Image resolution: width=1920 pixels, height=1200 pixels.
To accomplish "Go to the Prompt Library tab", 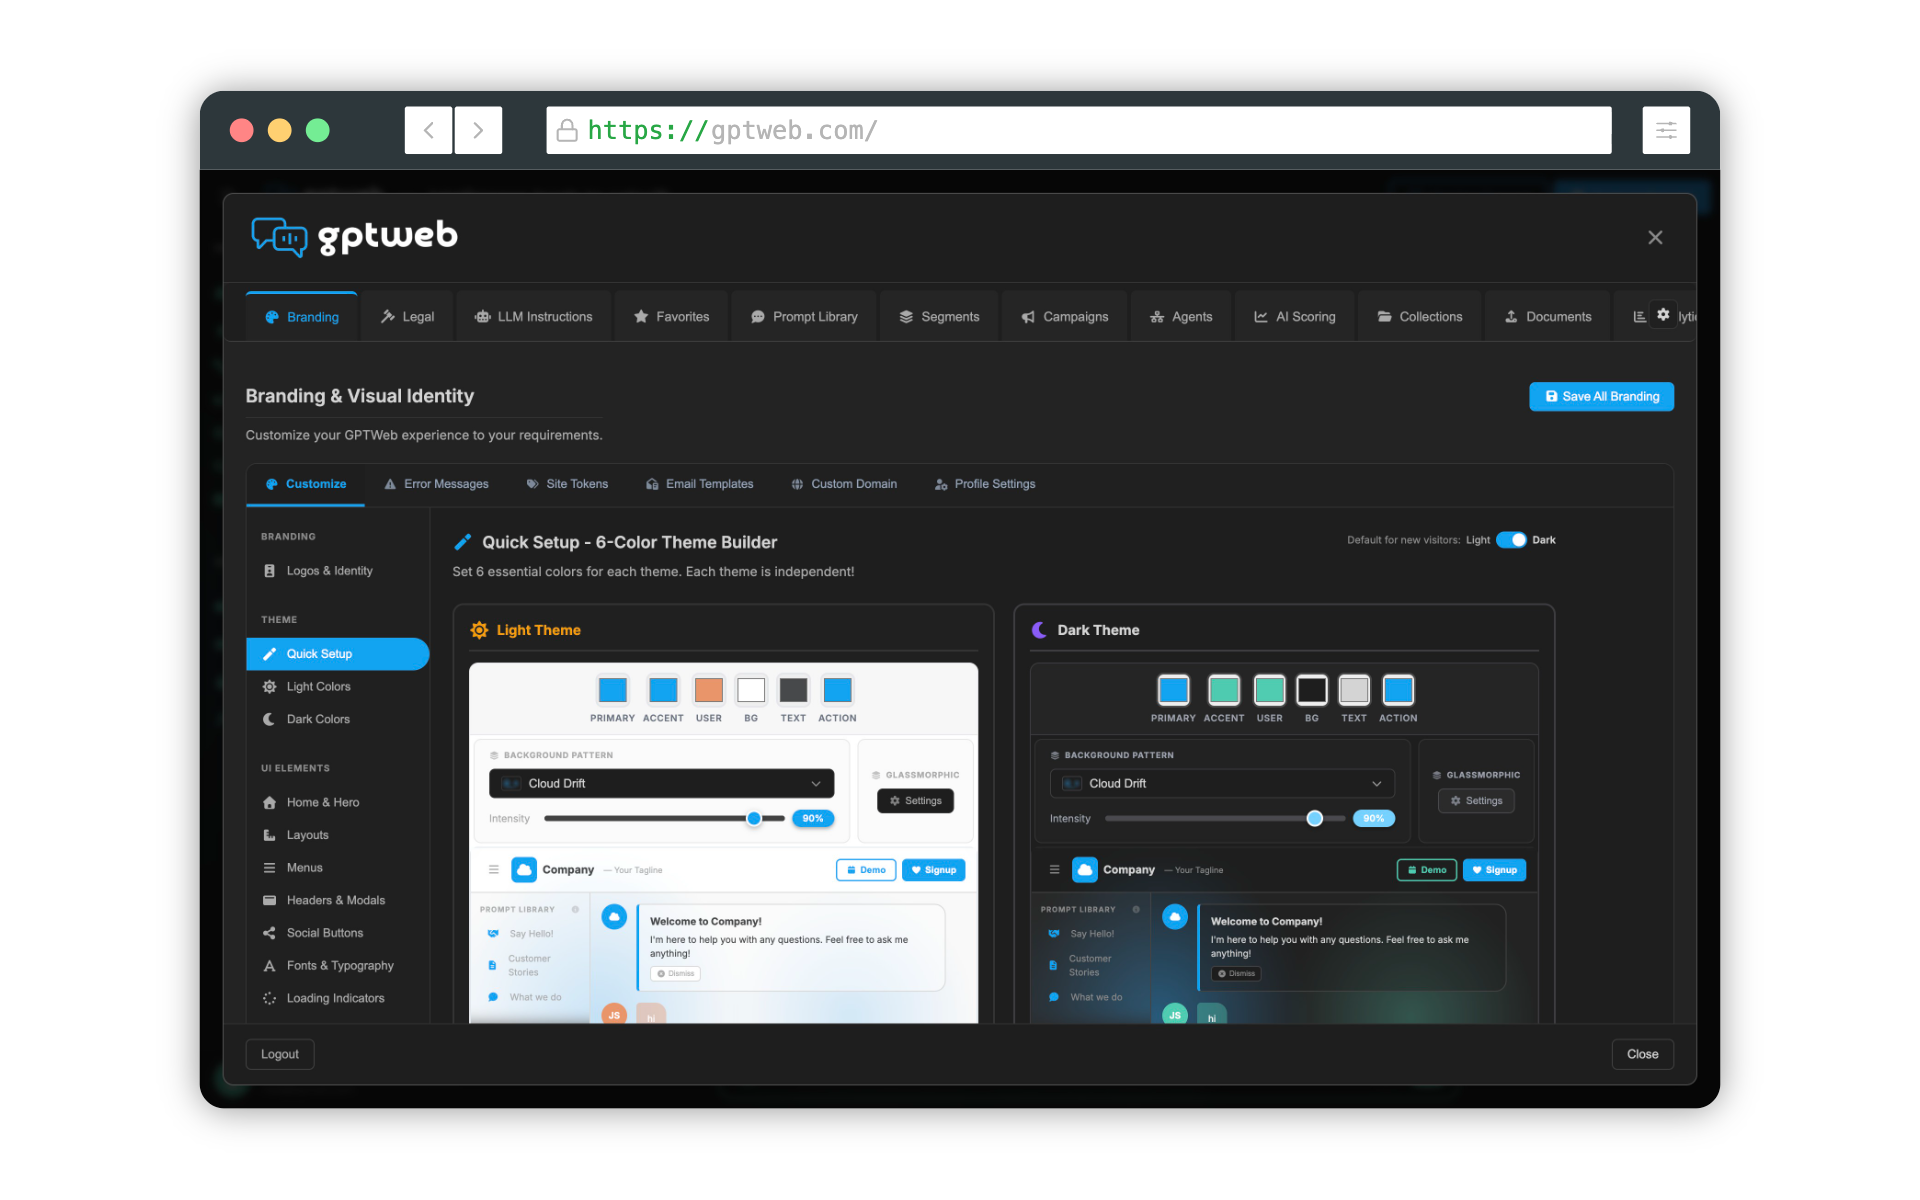I will (804, 317).
